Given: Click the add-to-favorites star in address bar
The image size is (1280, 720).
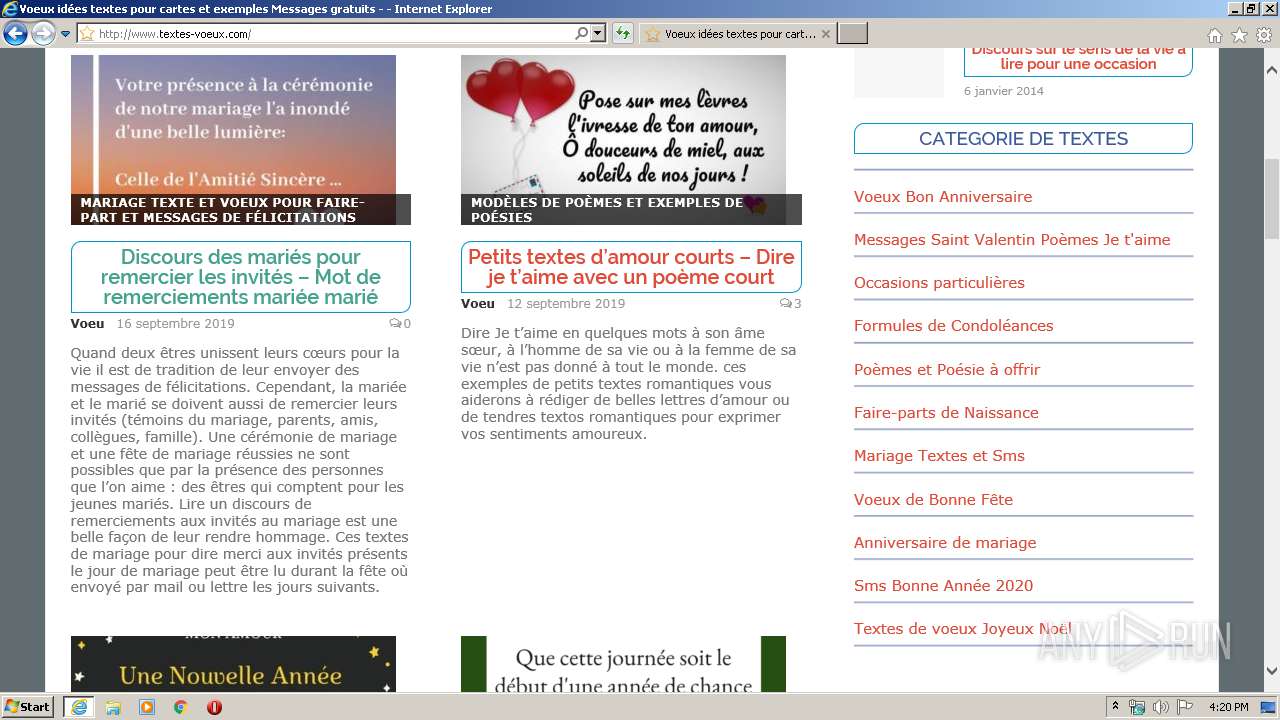Looking at the screenshot, I should (x=87, y=33).
